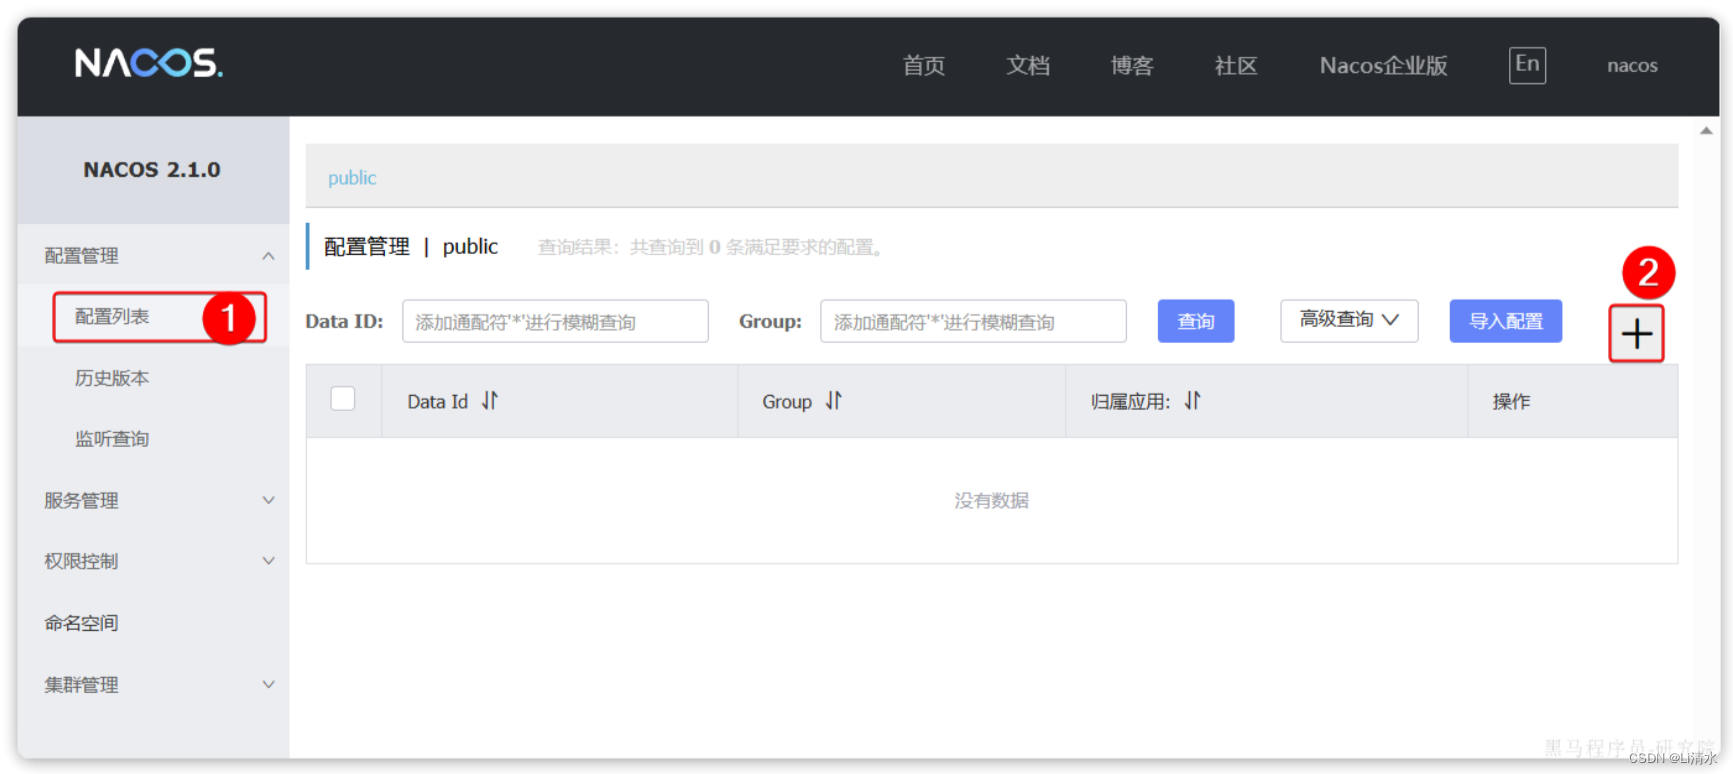Click the NACOS logo
Viewport: 1733px width, 774px height.
[x=149, y=63]
